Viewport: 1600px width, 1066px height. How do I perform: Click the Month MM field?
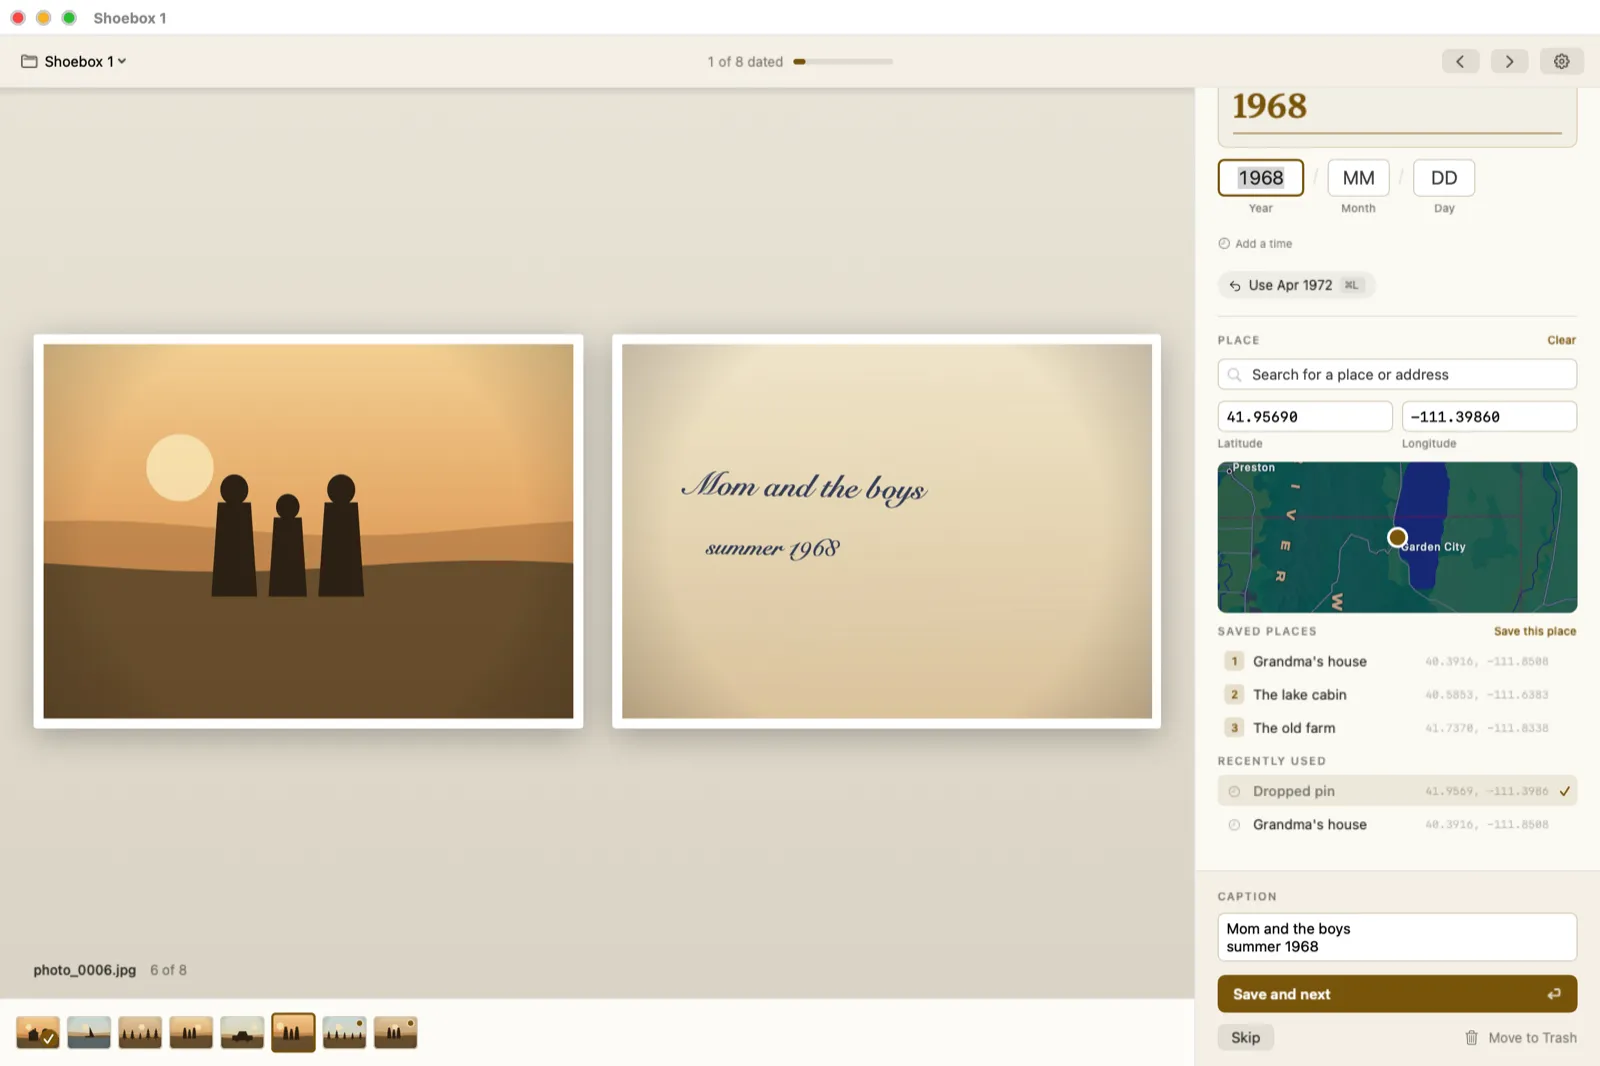click(1358, 178)
